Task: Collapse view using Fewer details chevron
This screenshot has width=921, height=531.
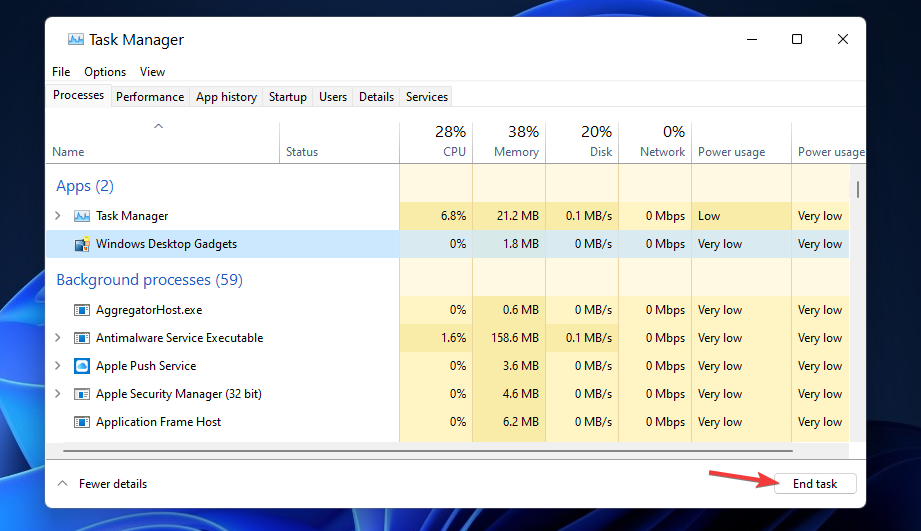Action: (x=62, y=483)
